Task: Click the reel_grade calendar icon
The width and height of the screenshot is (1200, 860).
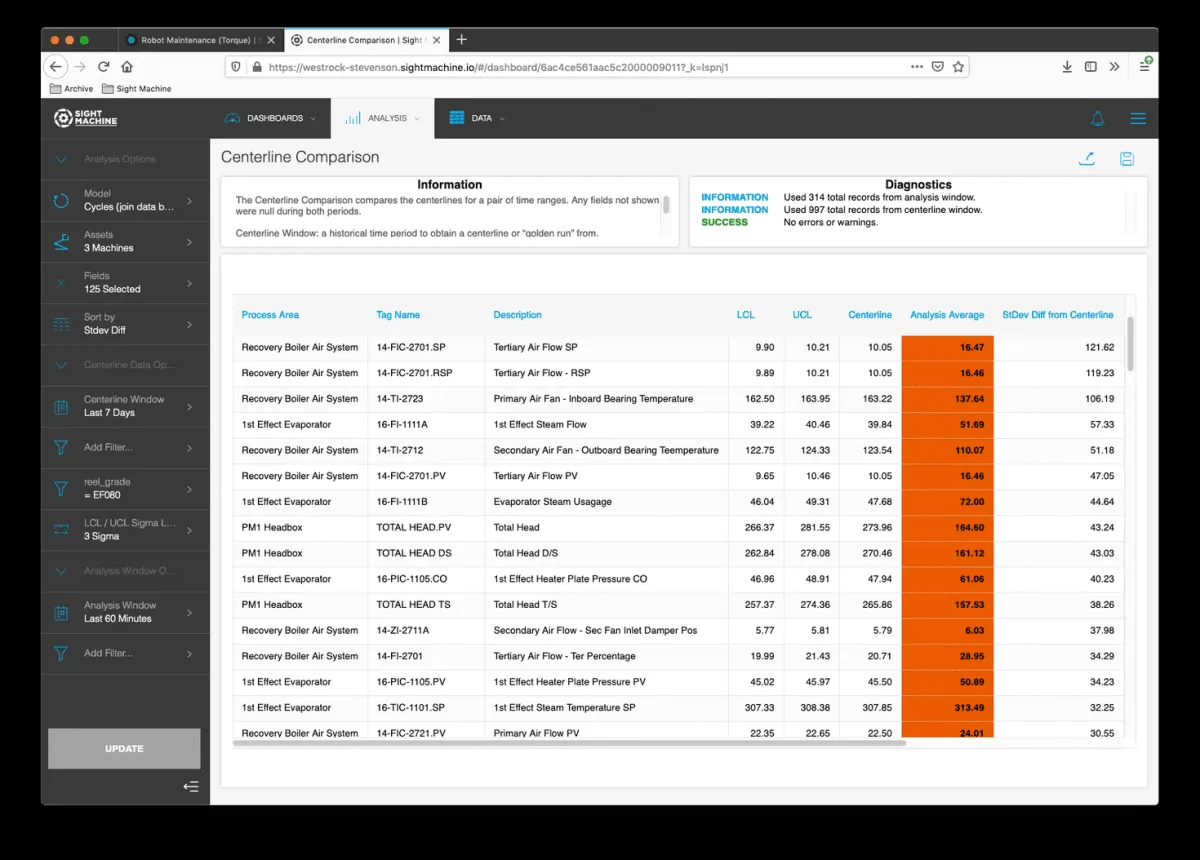Action: click(x=61, y=488)
